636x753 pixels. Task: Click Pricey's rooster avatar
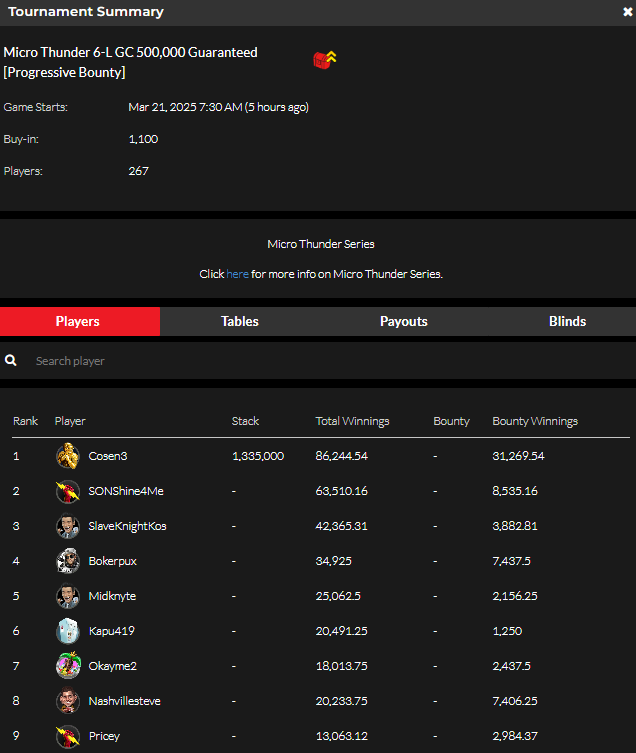[68, 736]
